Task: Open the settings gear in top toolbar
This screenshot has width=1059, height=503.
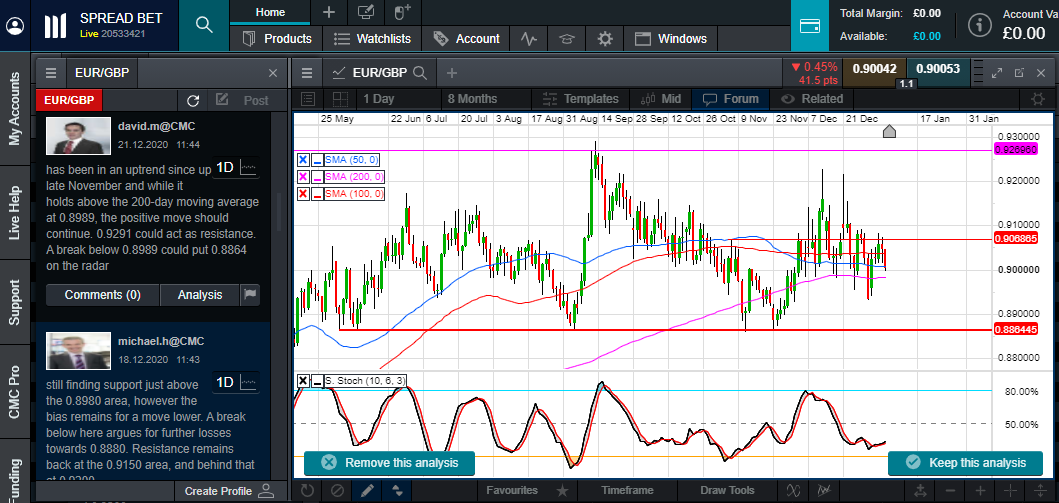Action: coord(604,39)
